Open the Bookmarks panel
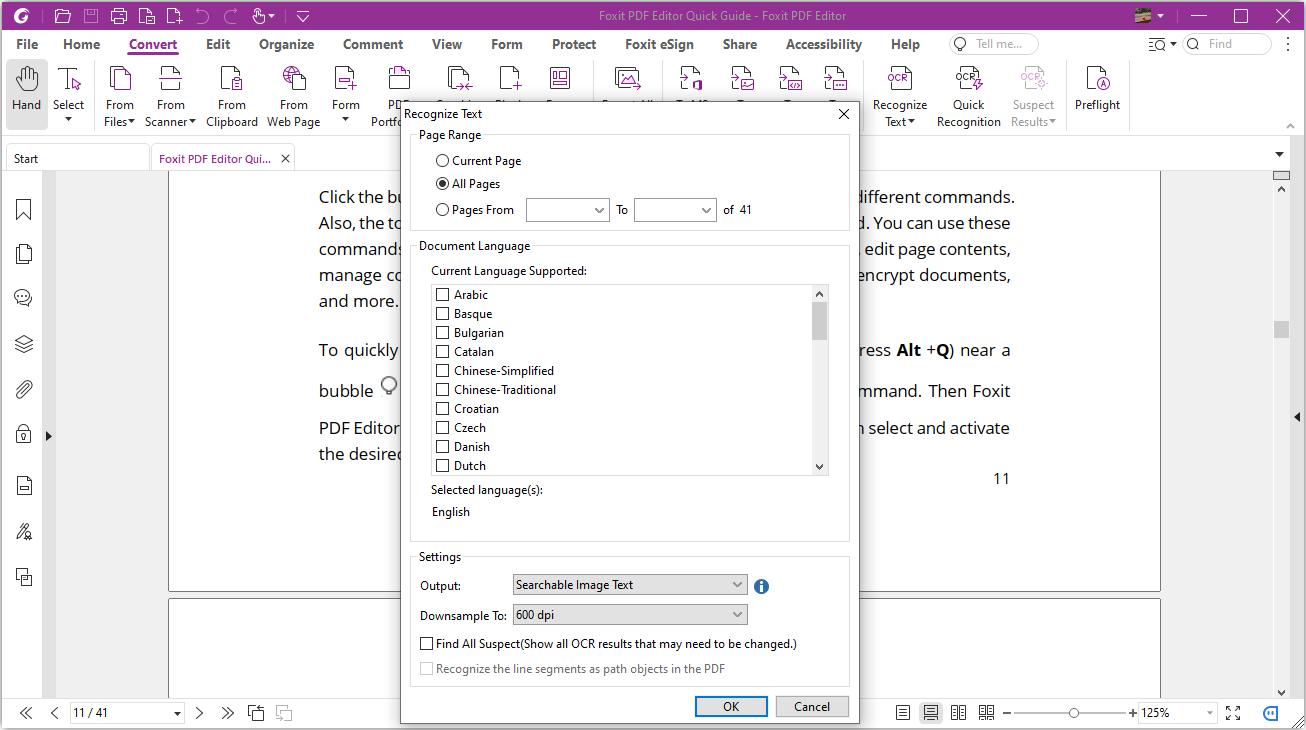This screenshot has width=1306, height=730. point(23,209)
